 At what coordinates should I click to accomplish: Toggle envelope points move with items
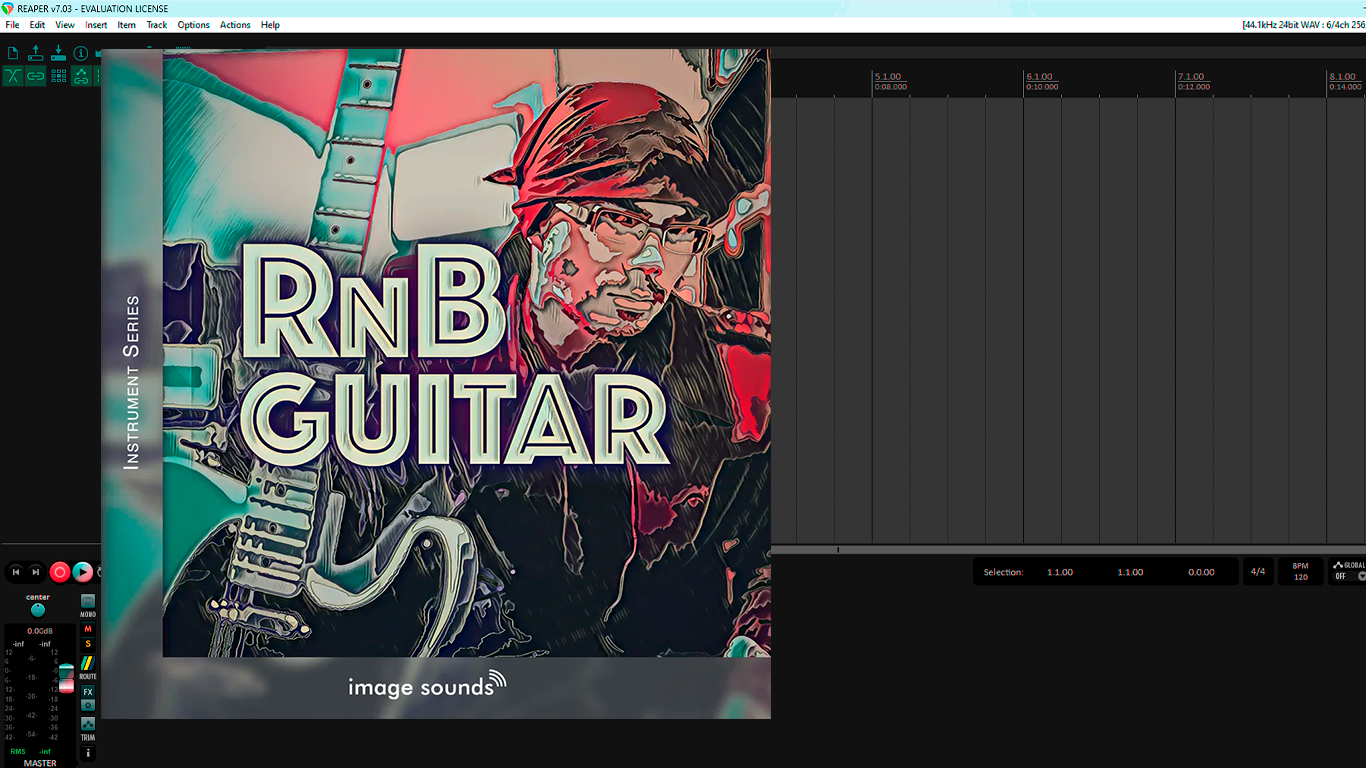click(81, 76)
